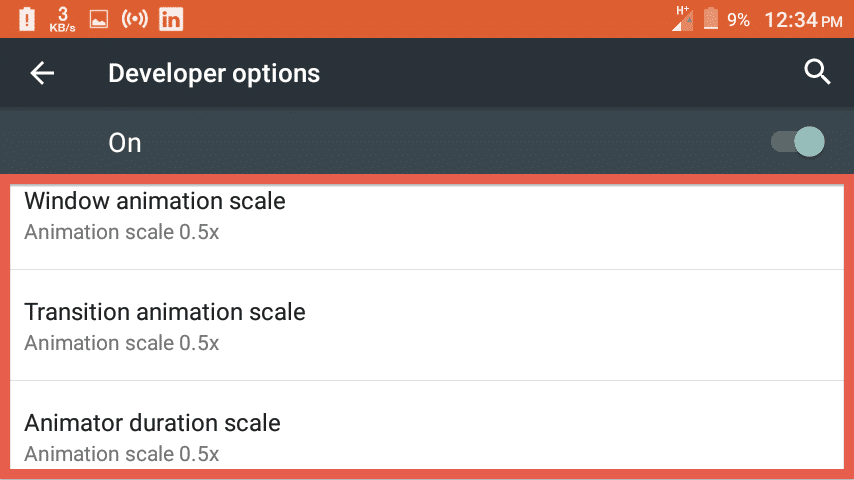Viewport: 854px width, 480px height.
Task: Tap the 9% battery percentage text
Action: (x=739, y=20)
